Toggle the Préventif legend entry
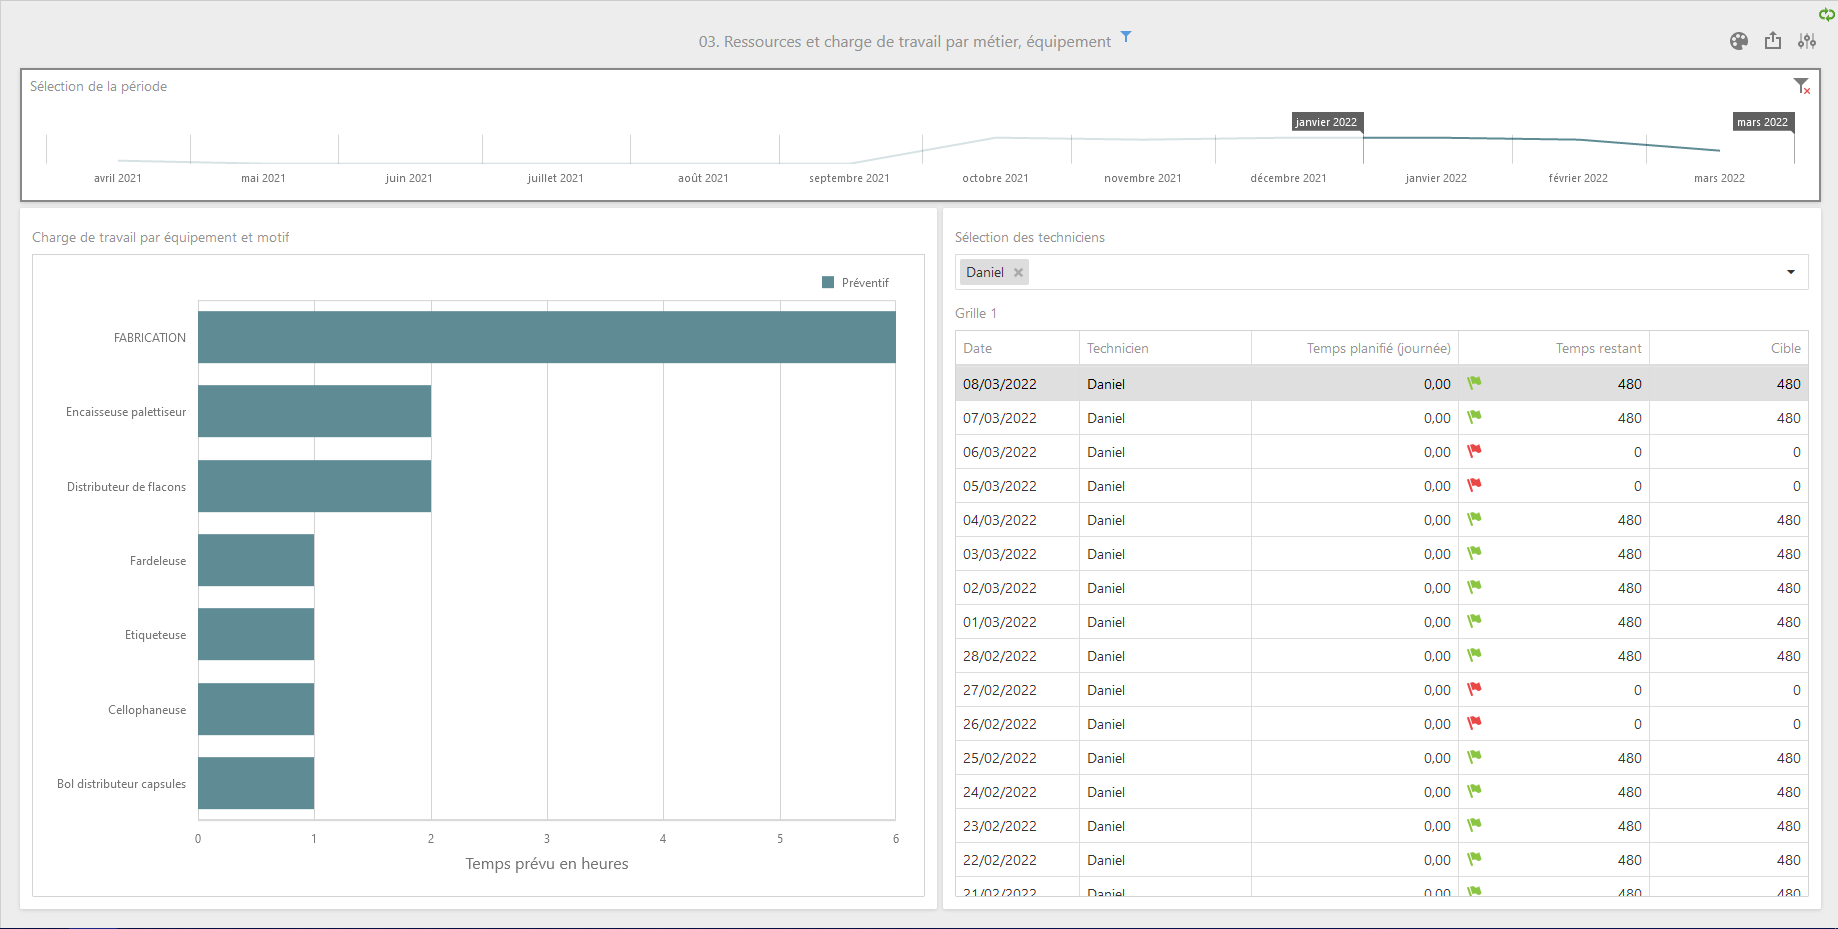 (855, 283)
